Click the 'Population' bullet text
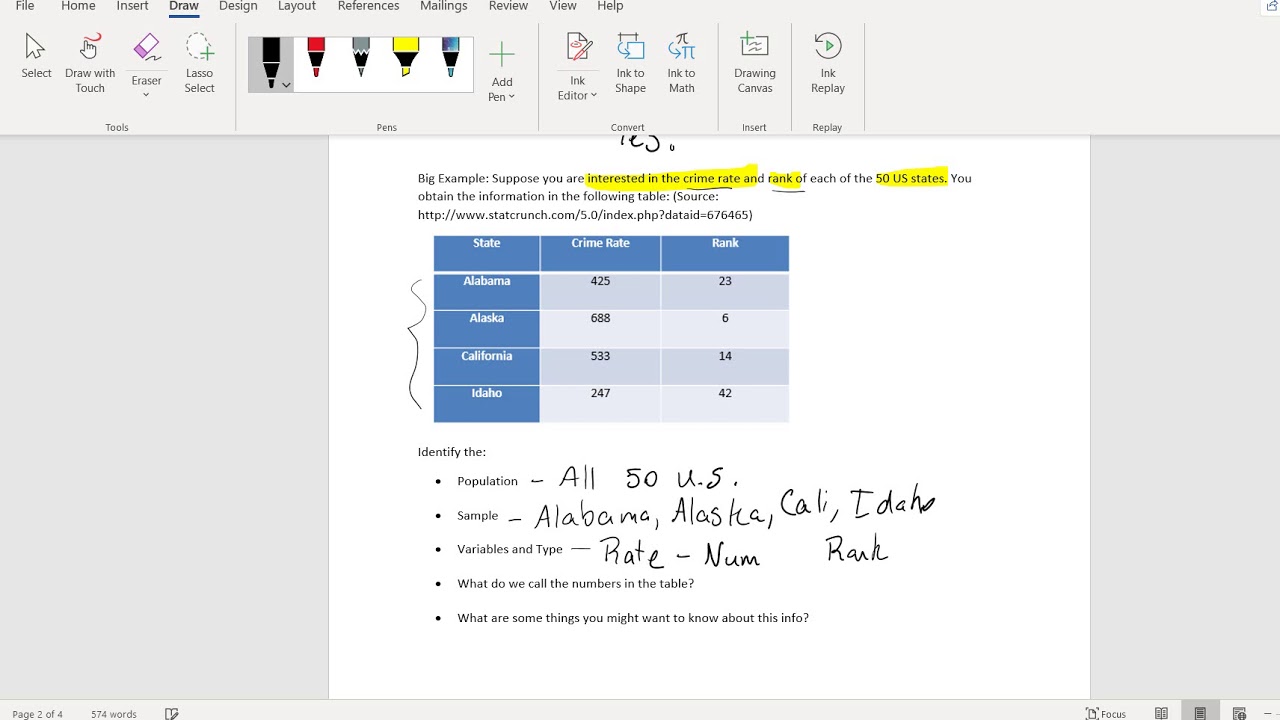1280x720 pixels. pyautogui.click(x=487, y=481)
